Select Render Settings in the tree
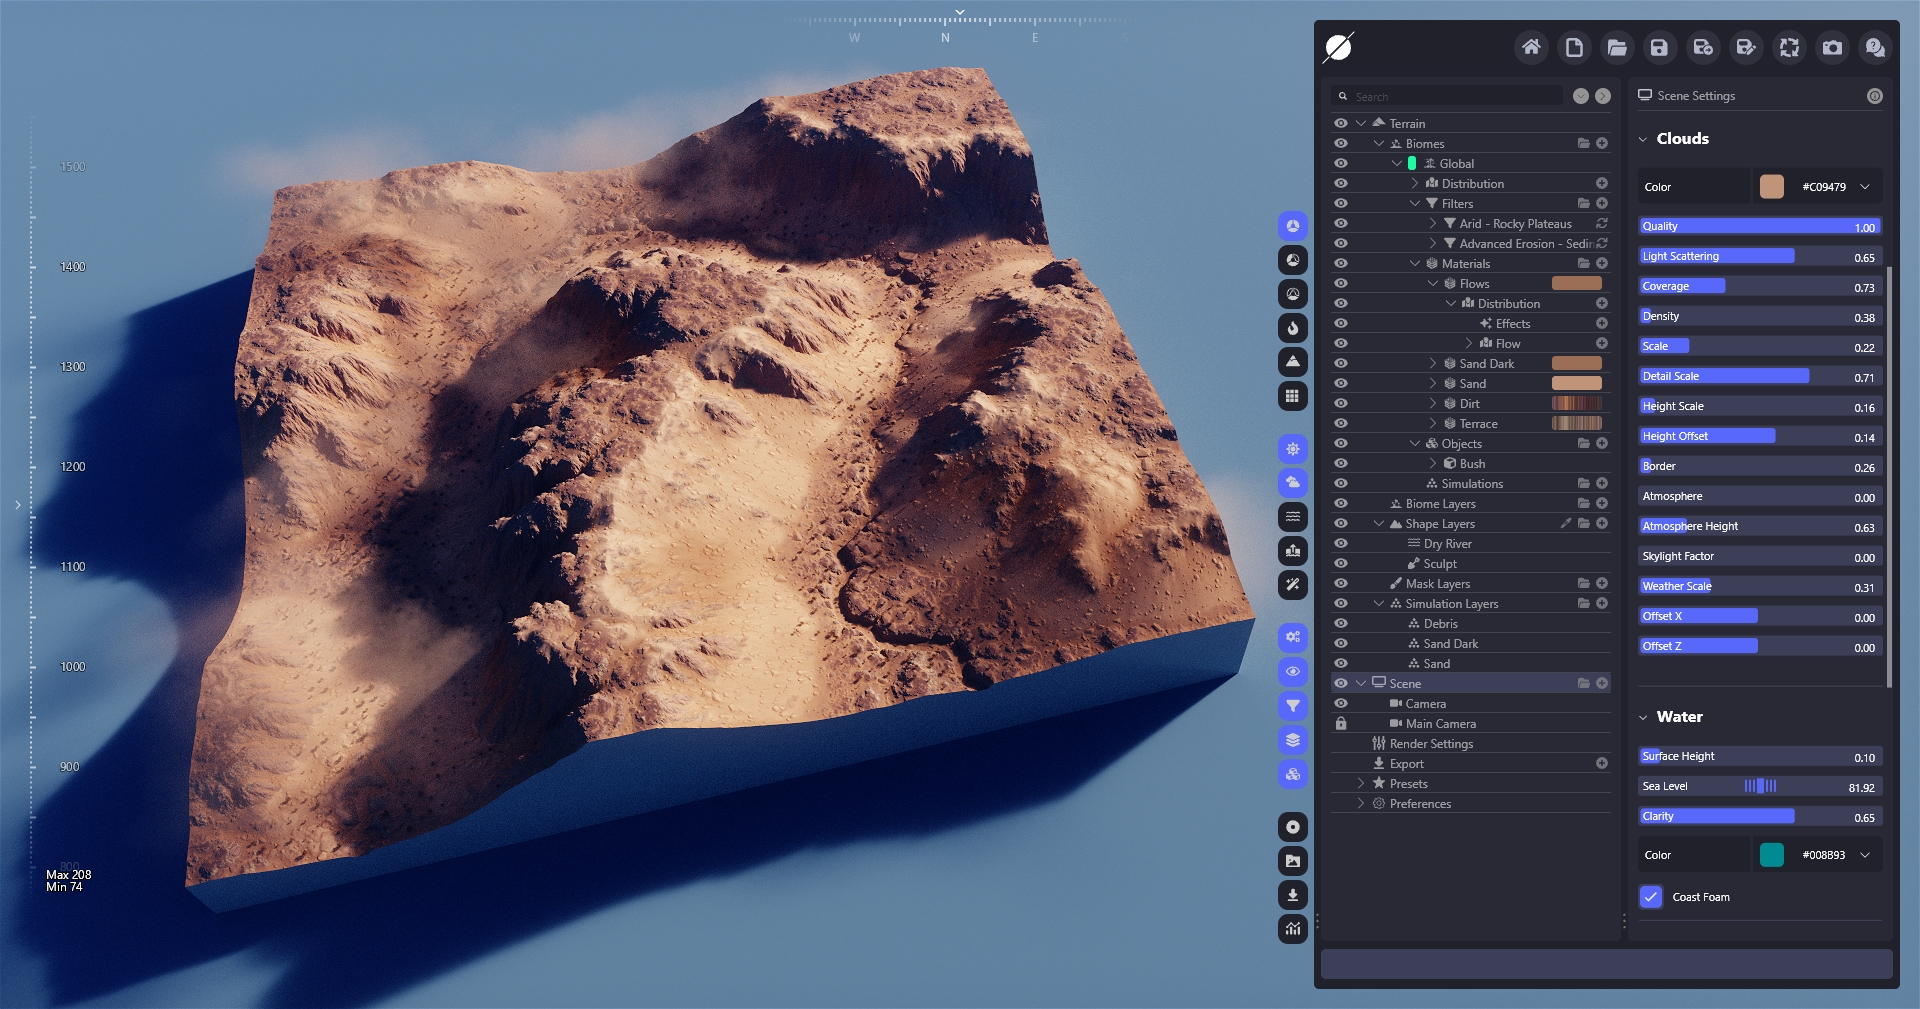 point(1431,744)
